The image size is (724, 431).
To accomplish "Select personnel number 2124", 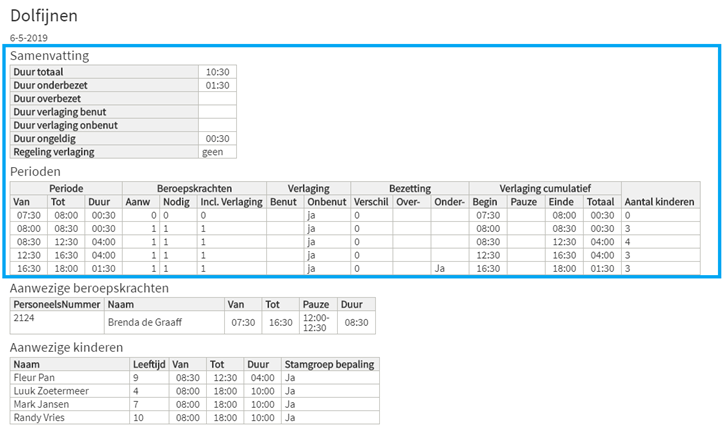I will (25, 317).
